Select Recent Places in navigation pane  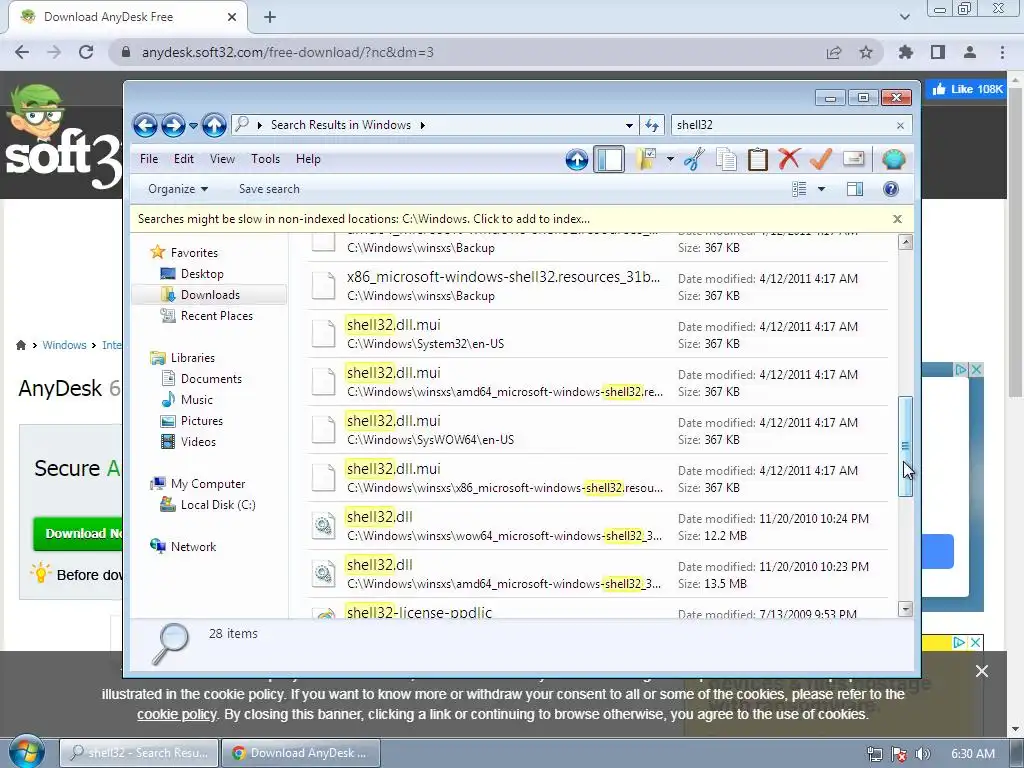216,315
